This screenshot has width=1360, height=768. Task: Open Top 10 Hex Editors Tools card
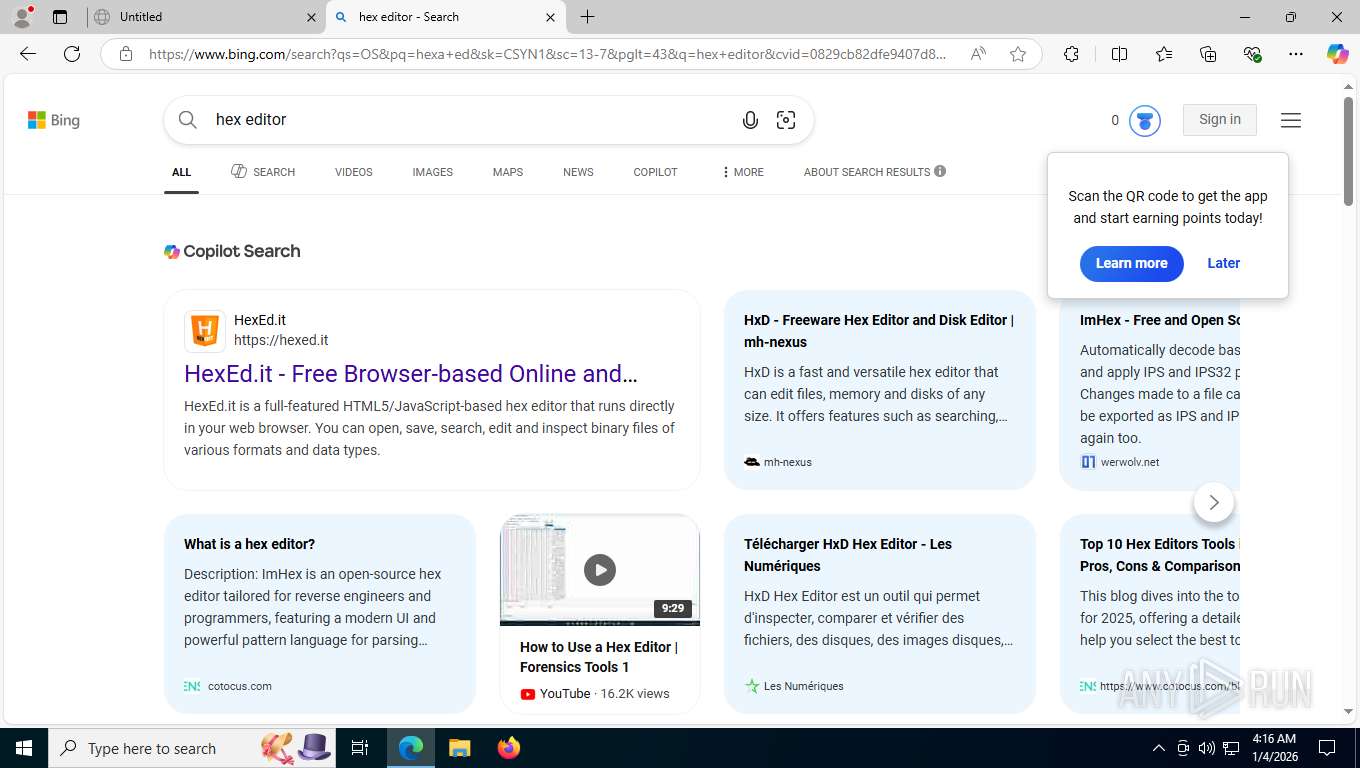point(1150,614)
